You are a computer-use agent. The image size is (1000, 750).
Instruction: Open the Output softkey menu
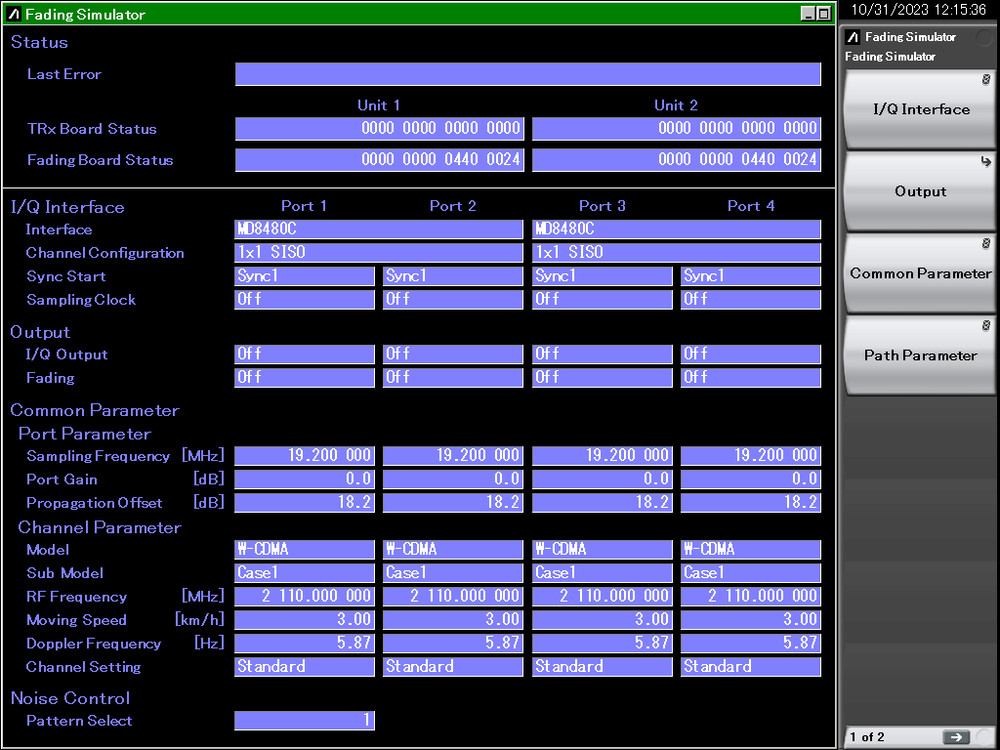coord(920,191)
